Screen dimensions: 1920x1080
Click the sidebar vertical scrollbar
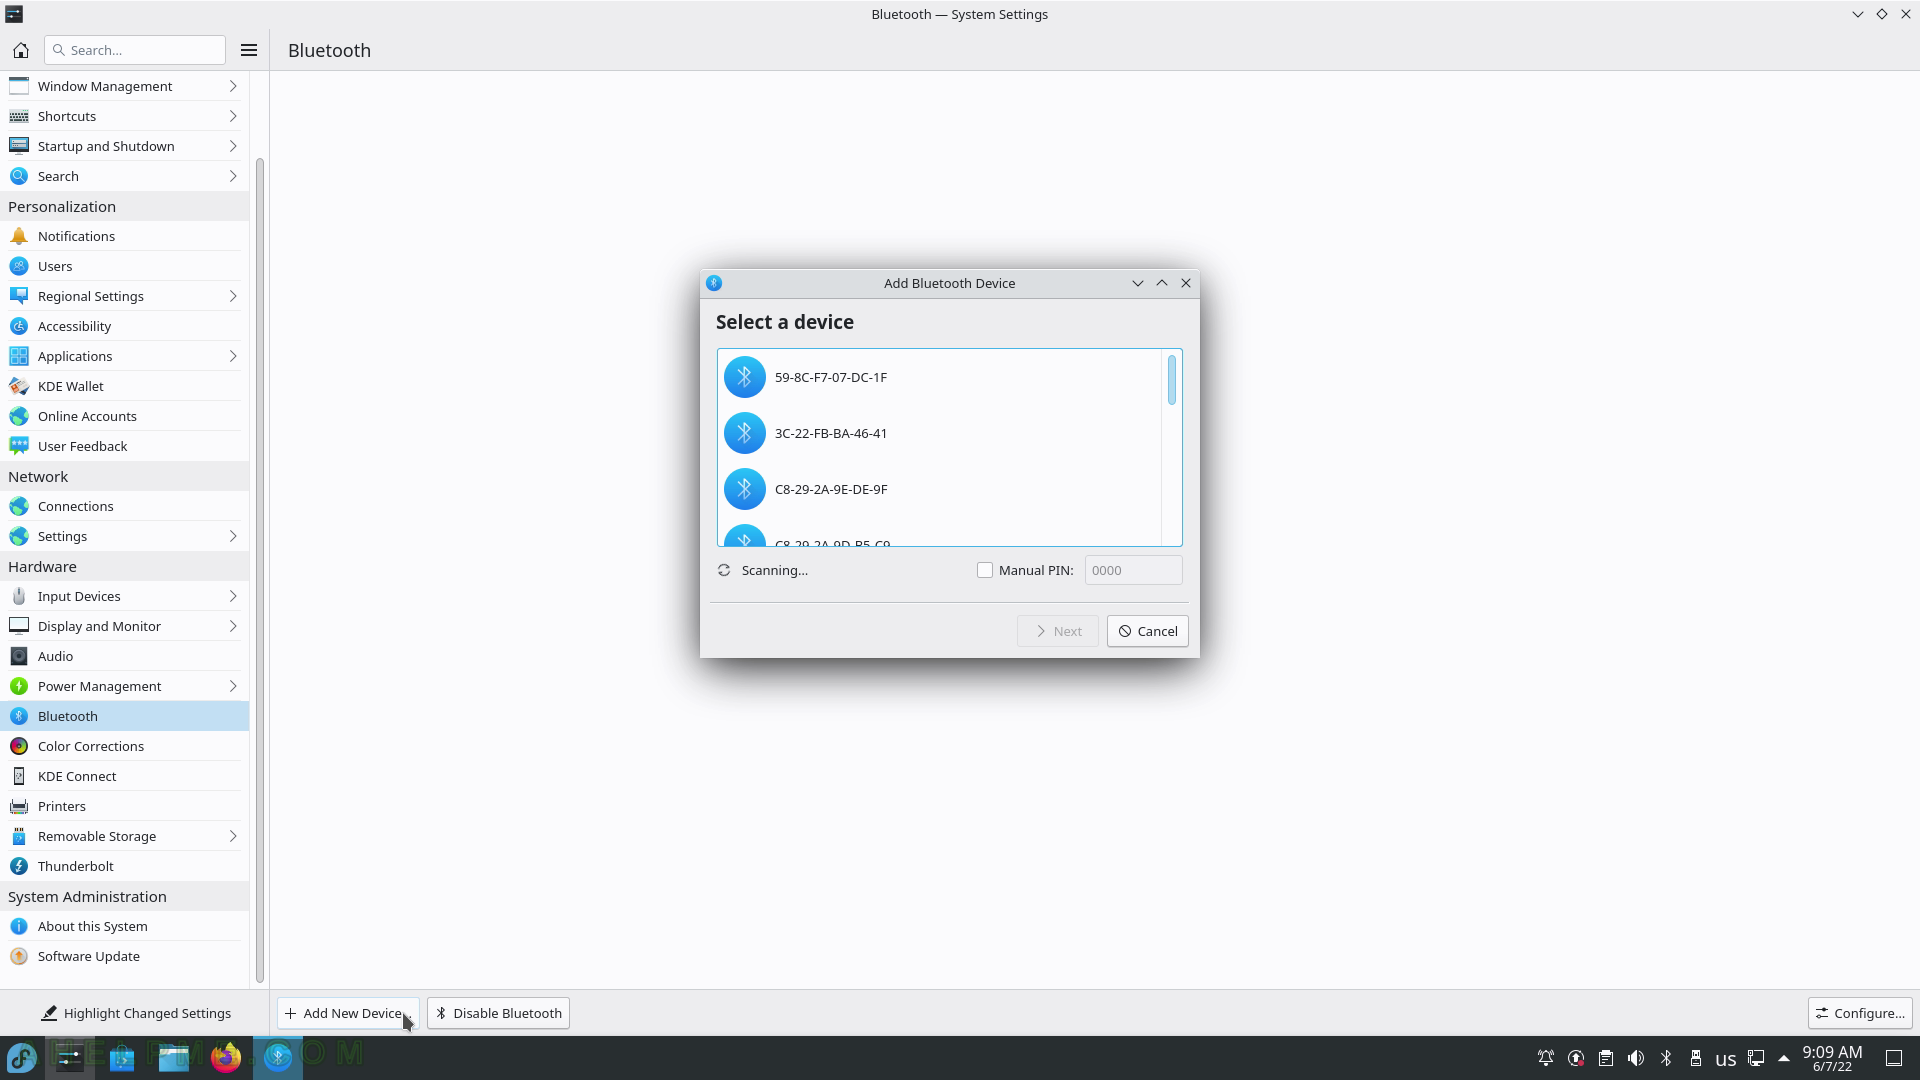click(260, 570)
